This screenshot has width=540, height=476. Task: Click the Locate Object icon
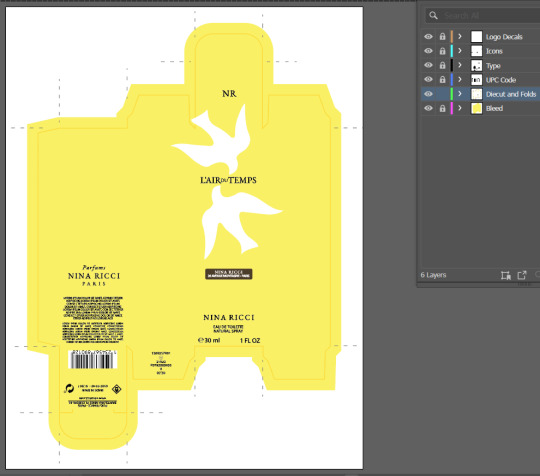pyautogui.click(x=506, y=275)
